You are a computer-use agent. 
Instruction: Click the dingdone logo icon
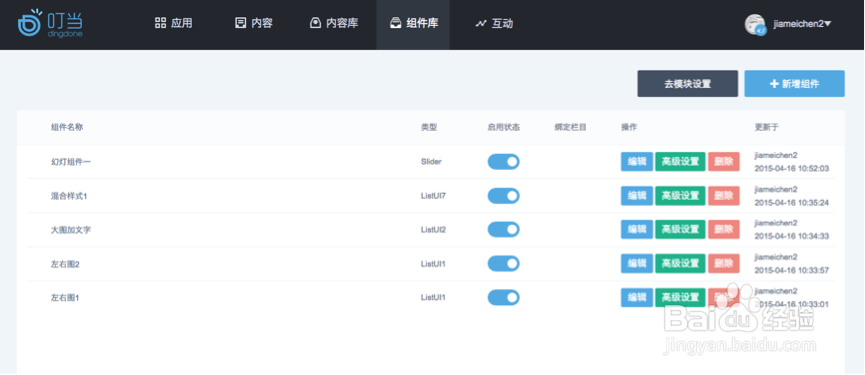pyautogui.click(x=30, y=24)
